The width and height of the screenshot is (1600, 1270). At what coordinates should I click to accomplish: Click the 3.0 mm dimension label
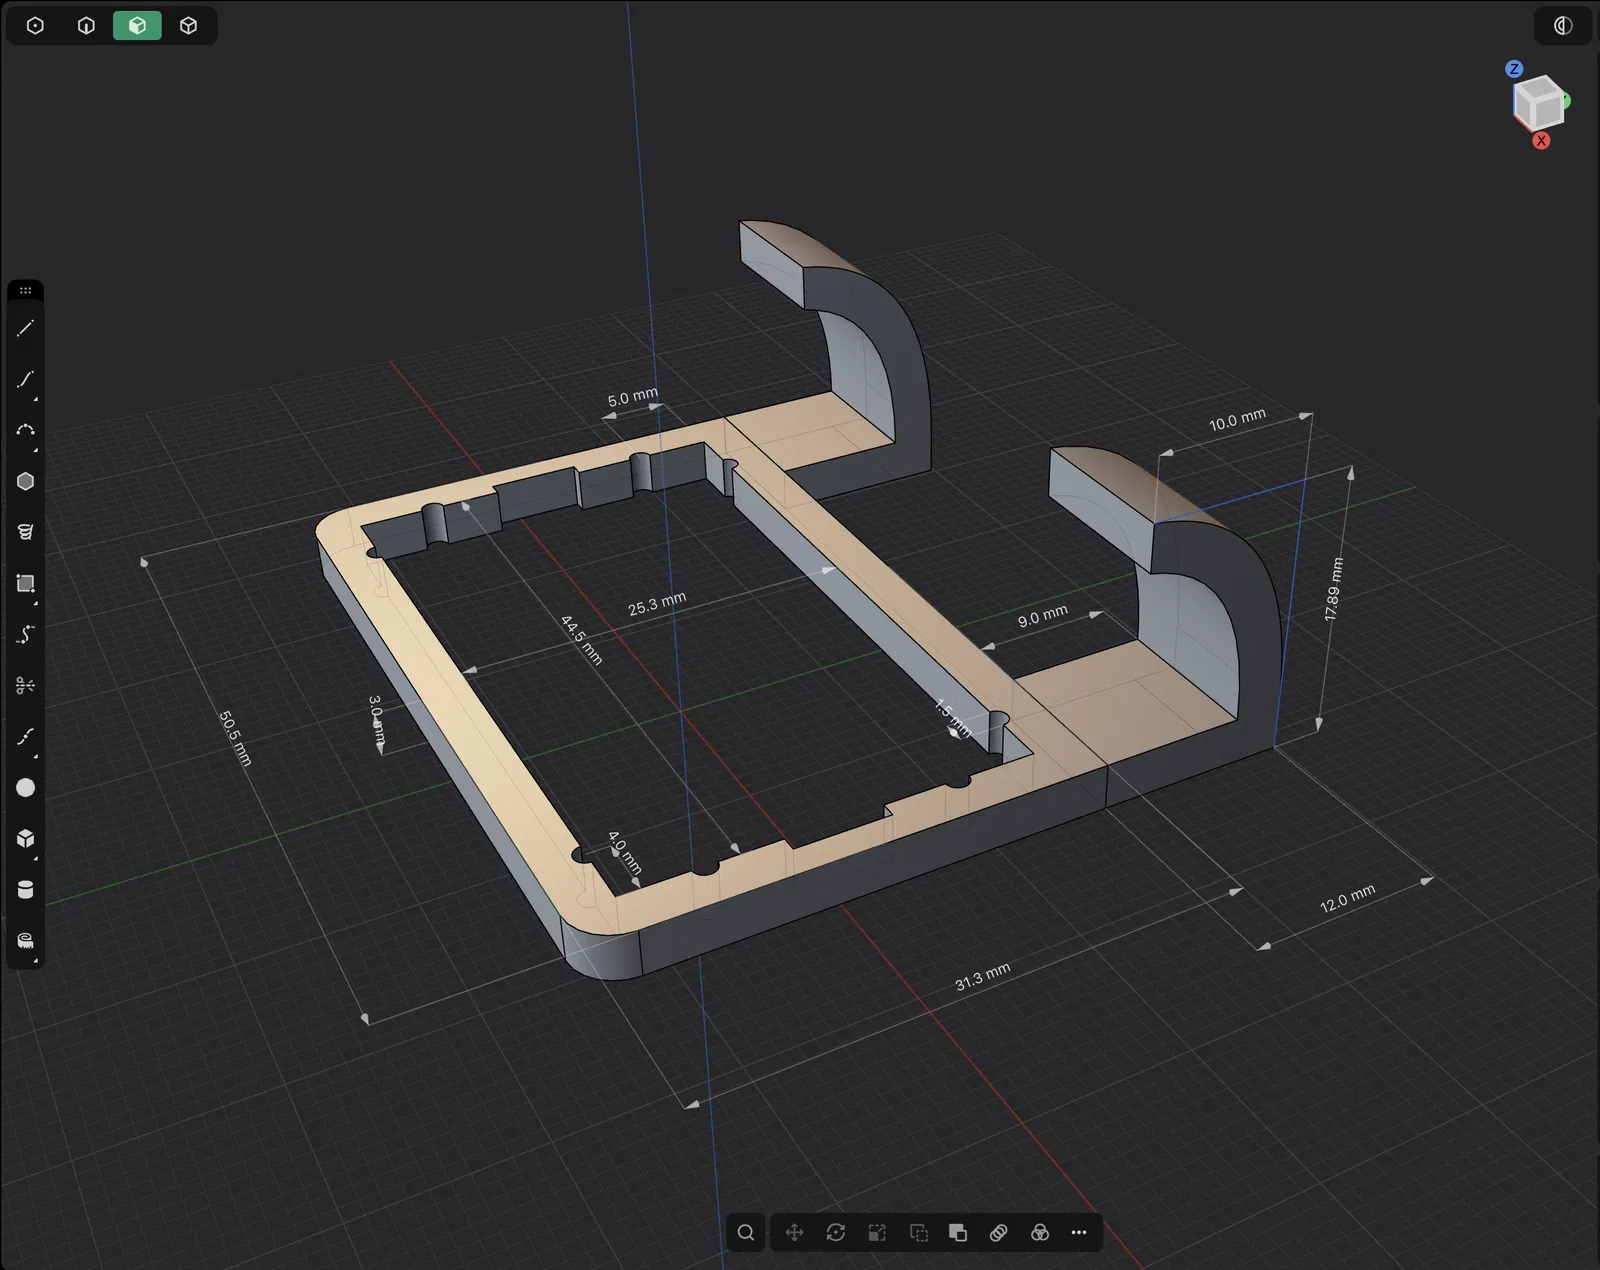click(376, 720)
